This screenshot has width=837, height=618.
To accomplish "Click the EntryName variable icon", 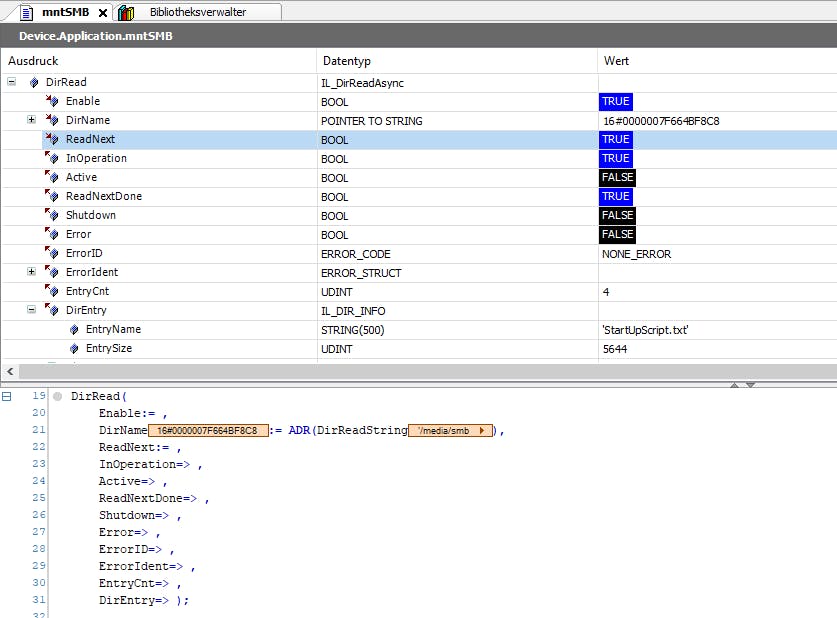I will (x=74, y=329).
